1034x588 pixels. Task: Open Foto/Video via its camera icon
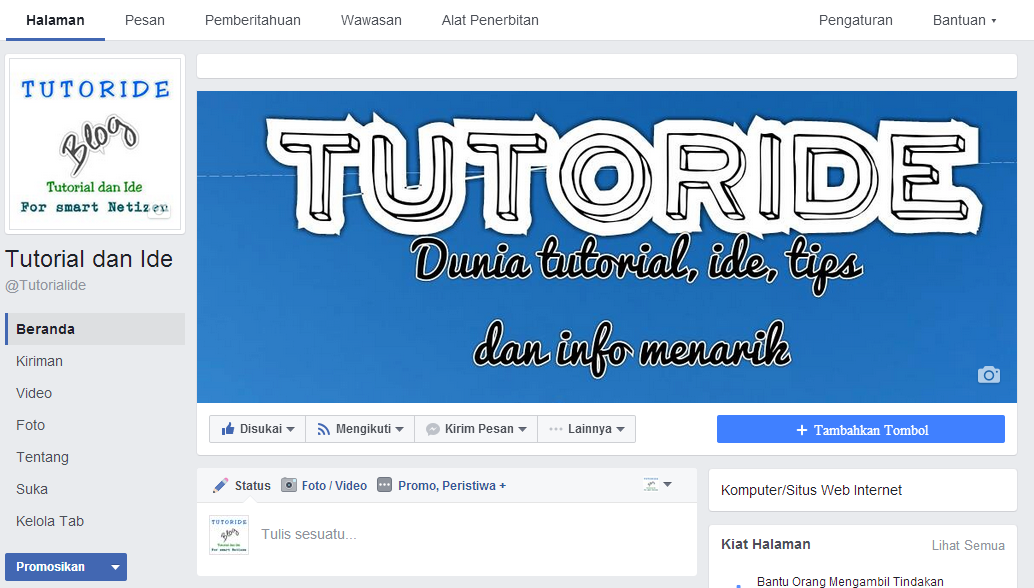point(290,485)
